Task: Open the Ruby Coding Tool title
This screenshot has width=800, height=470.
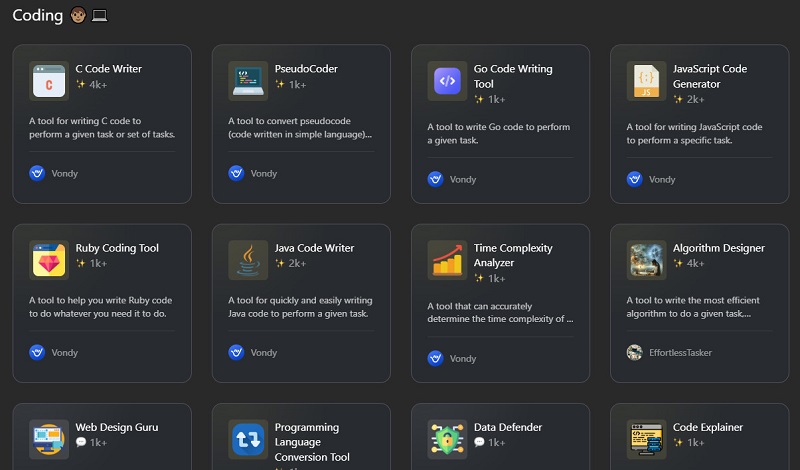Action: point(117,248)
